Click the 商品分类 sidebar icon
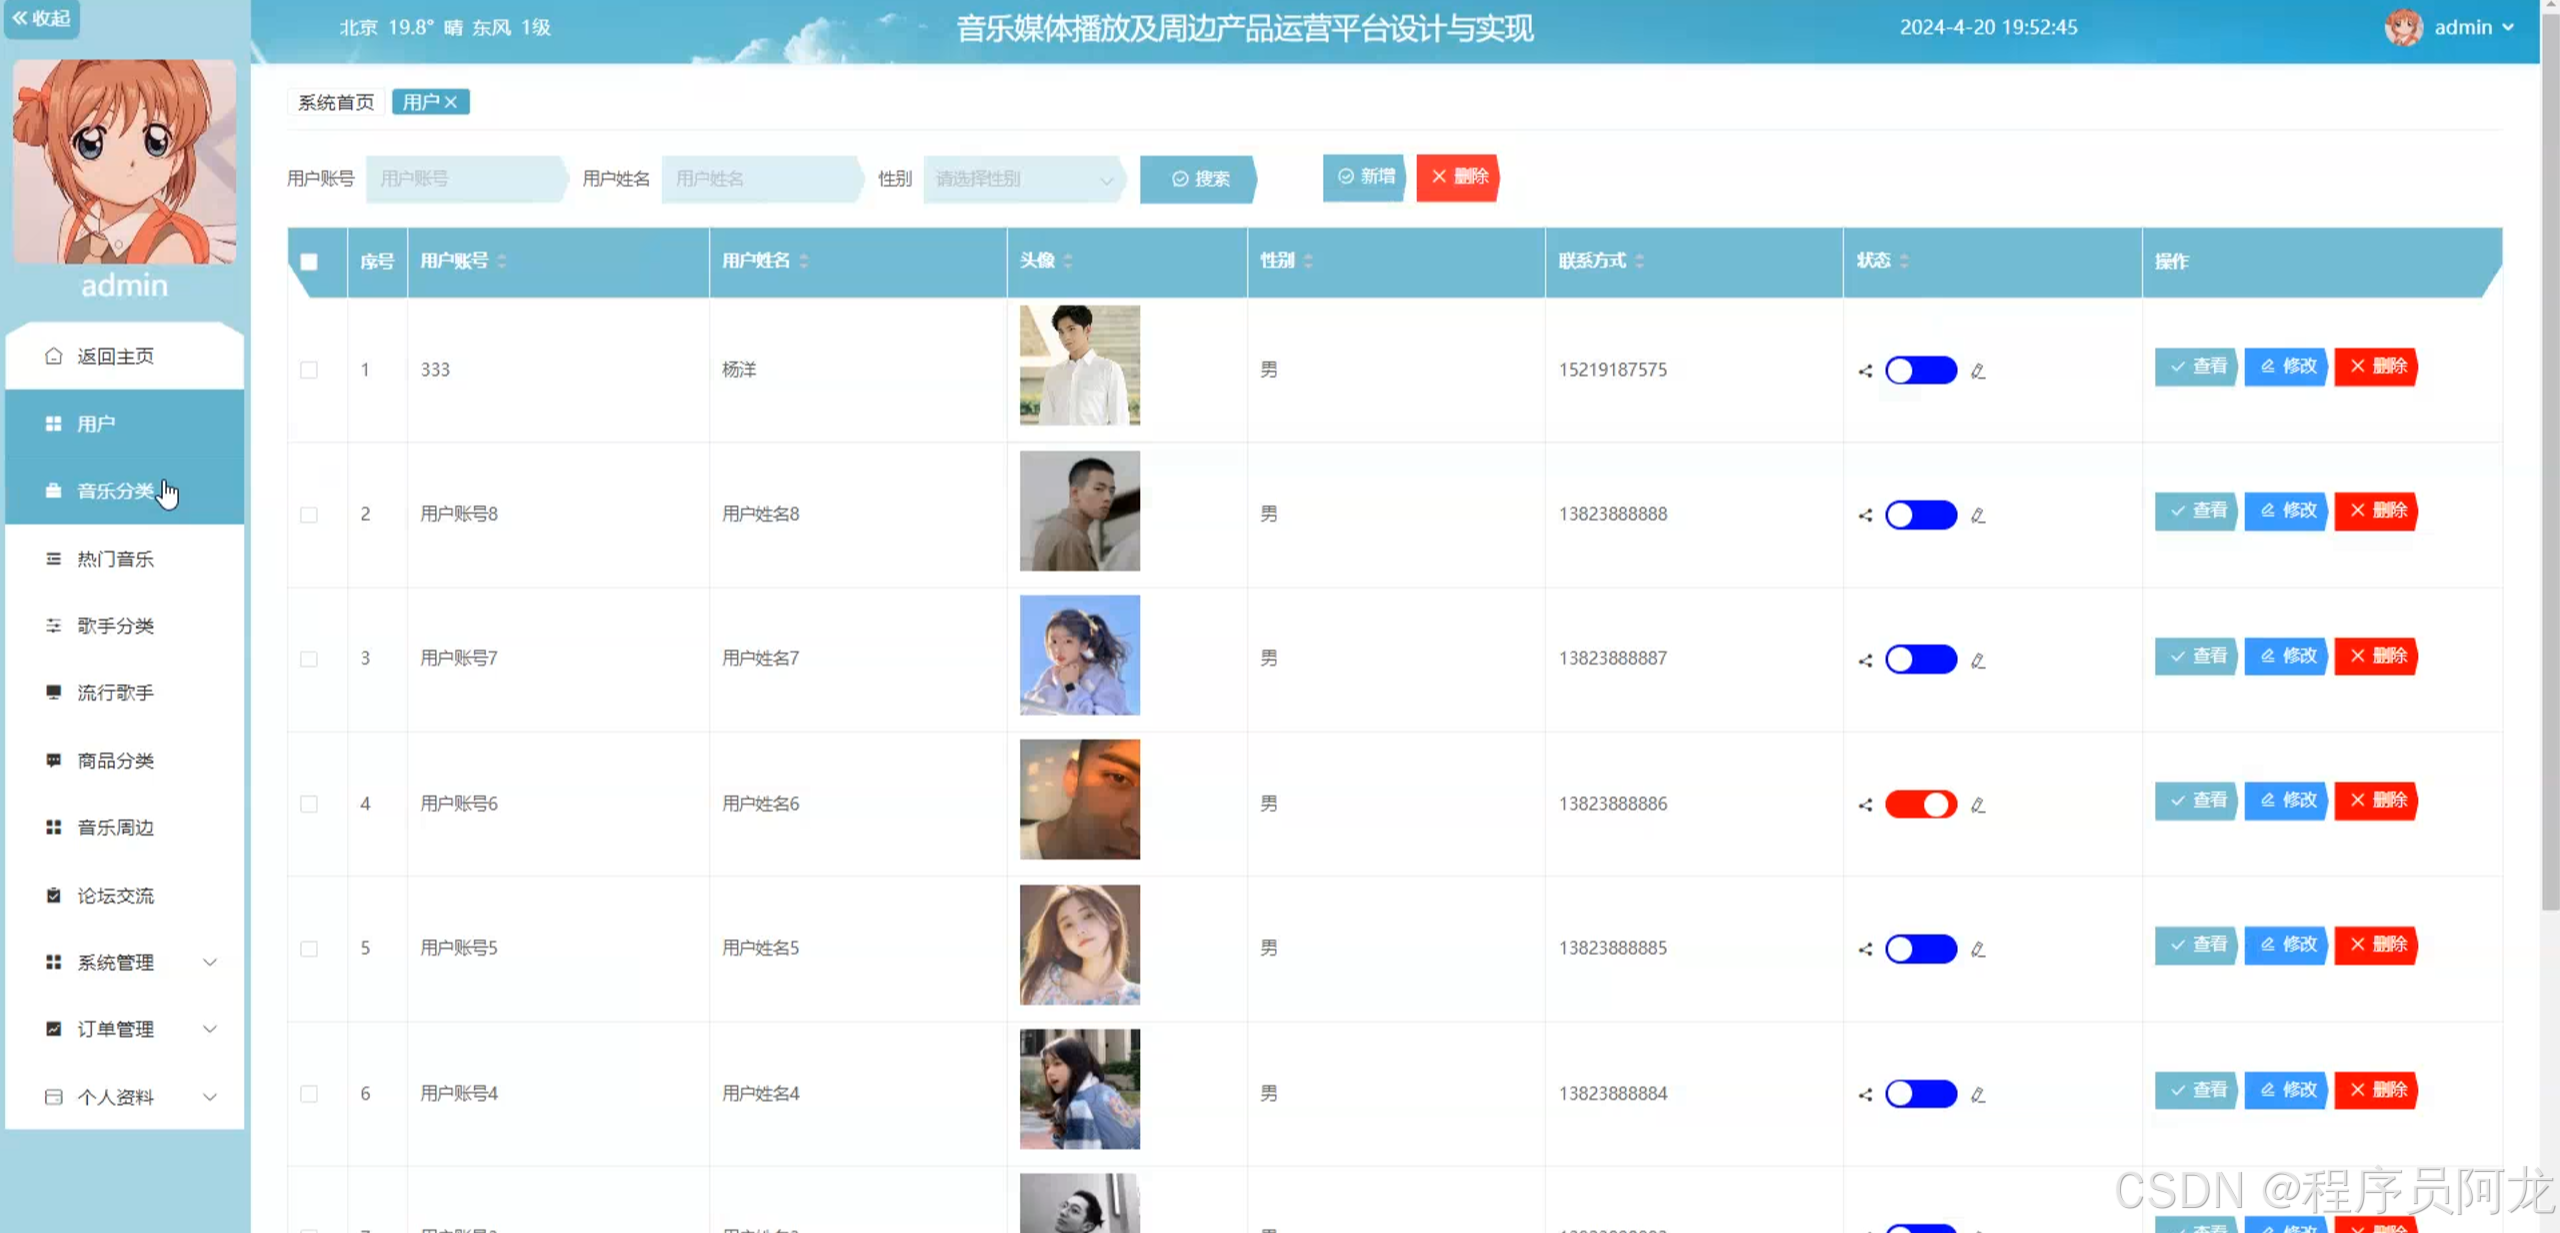 click(x=54, y=760)
